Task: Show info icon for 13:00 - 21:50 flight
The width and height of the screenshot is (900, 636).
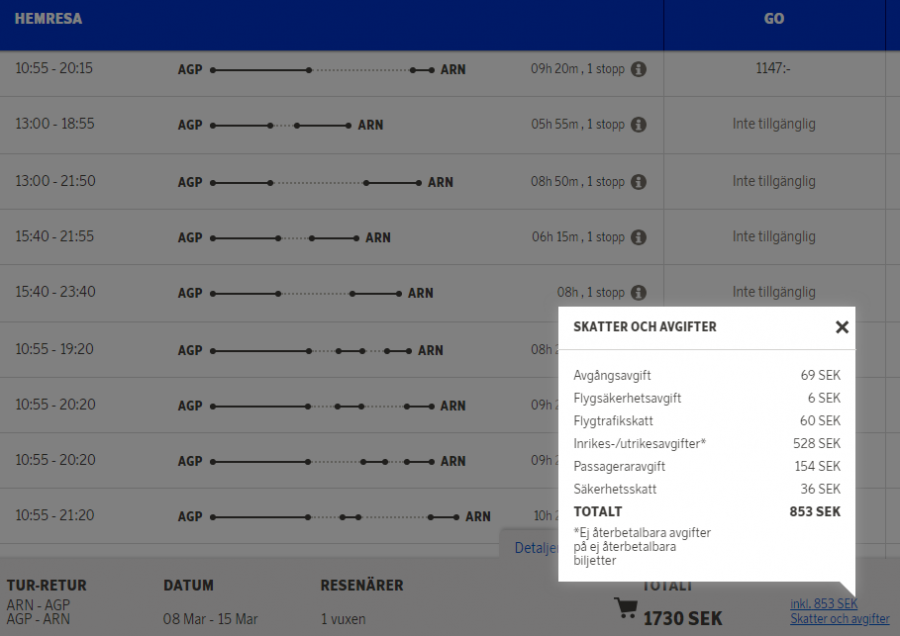Action: (638, 182)
